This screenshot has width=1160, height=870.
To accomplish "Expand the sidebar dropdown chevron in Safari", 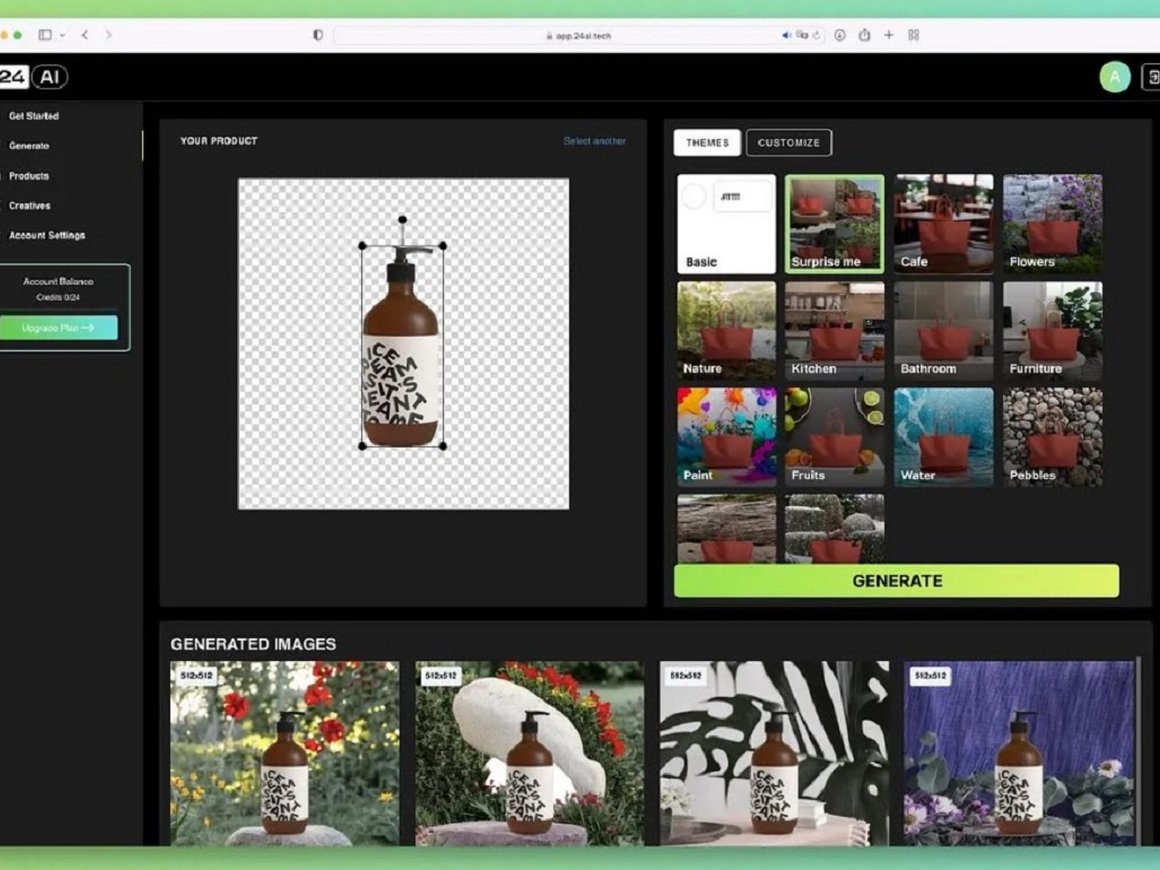I will coord(63,35).
